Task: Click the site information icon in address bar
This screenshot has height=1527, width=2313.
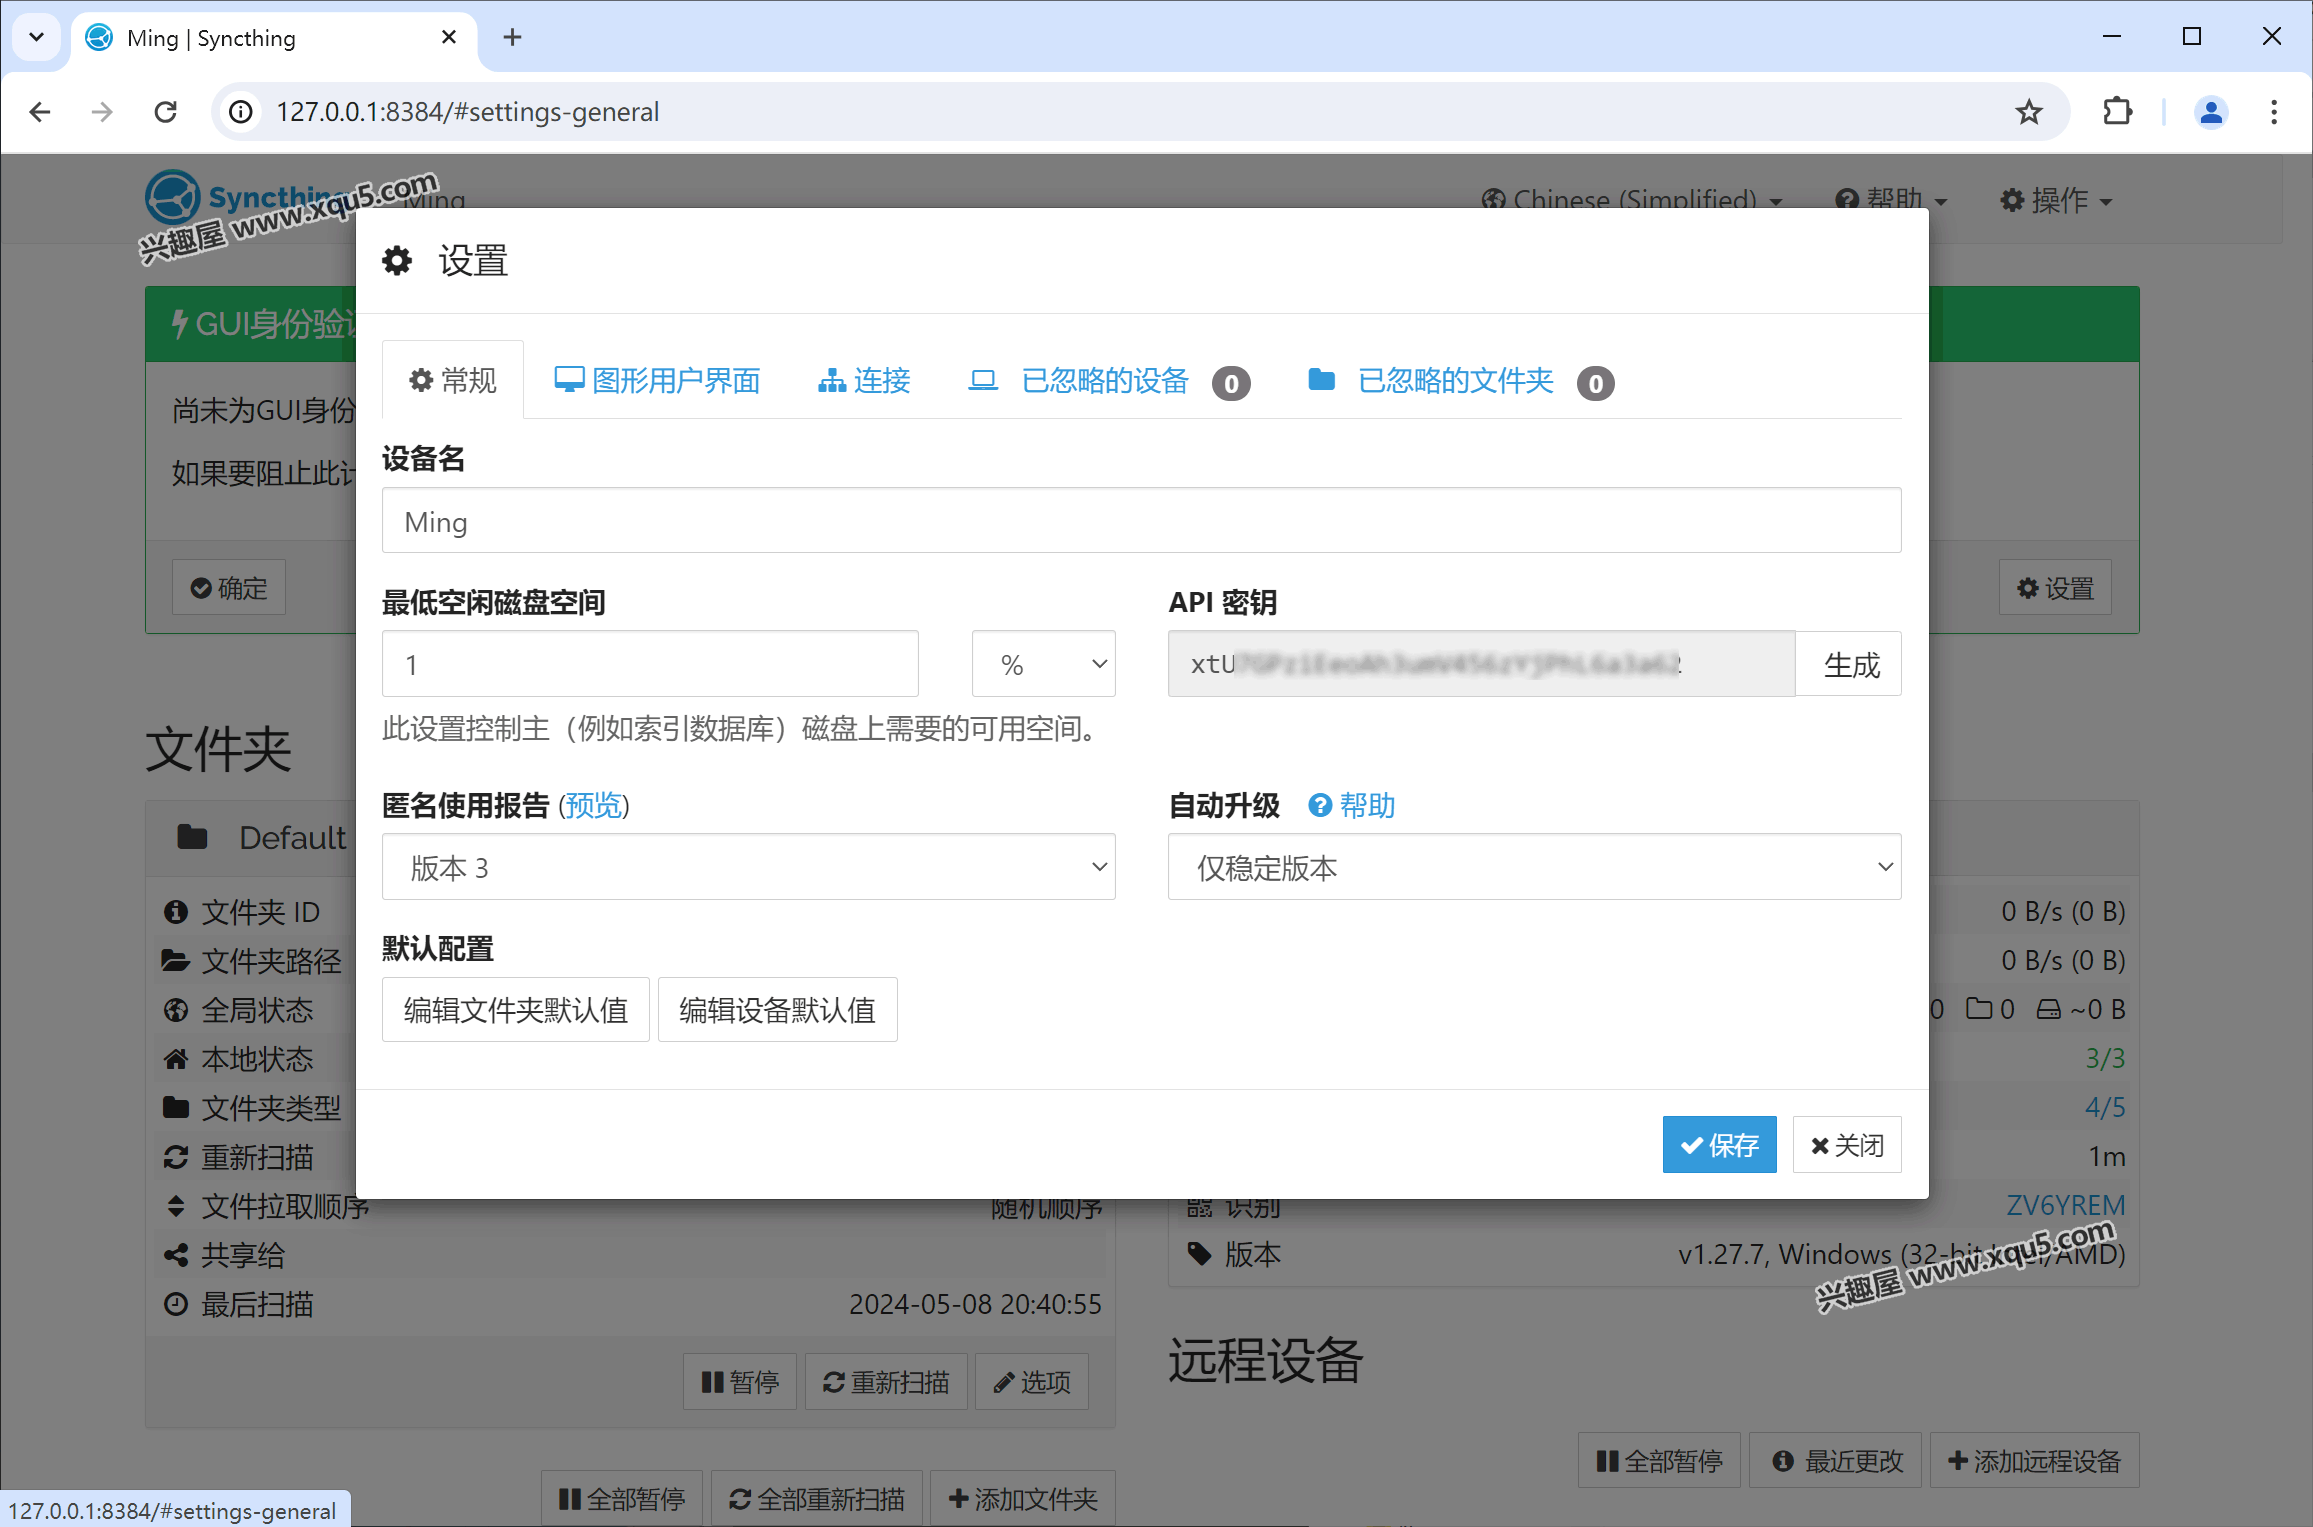Action: (x=241, y=112)
